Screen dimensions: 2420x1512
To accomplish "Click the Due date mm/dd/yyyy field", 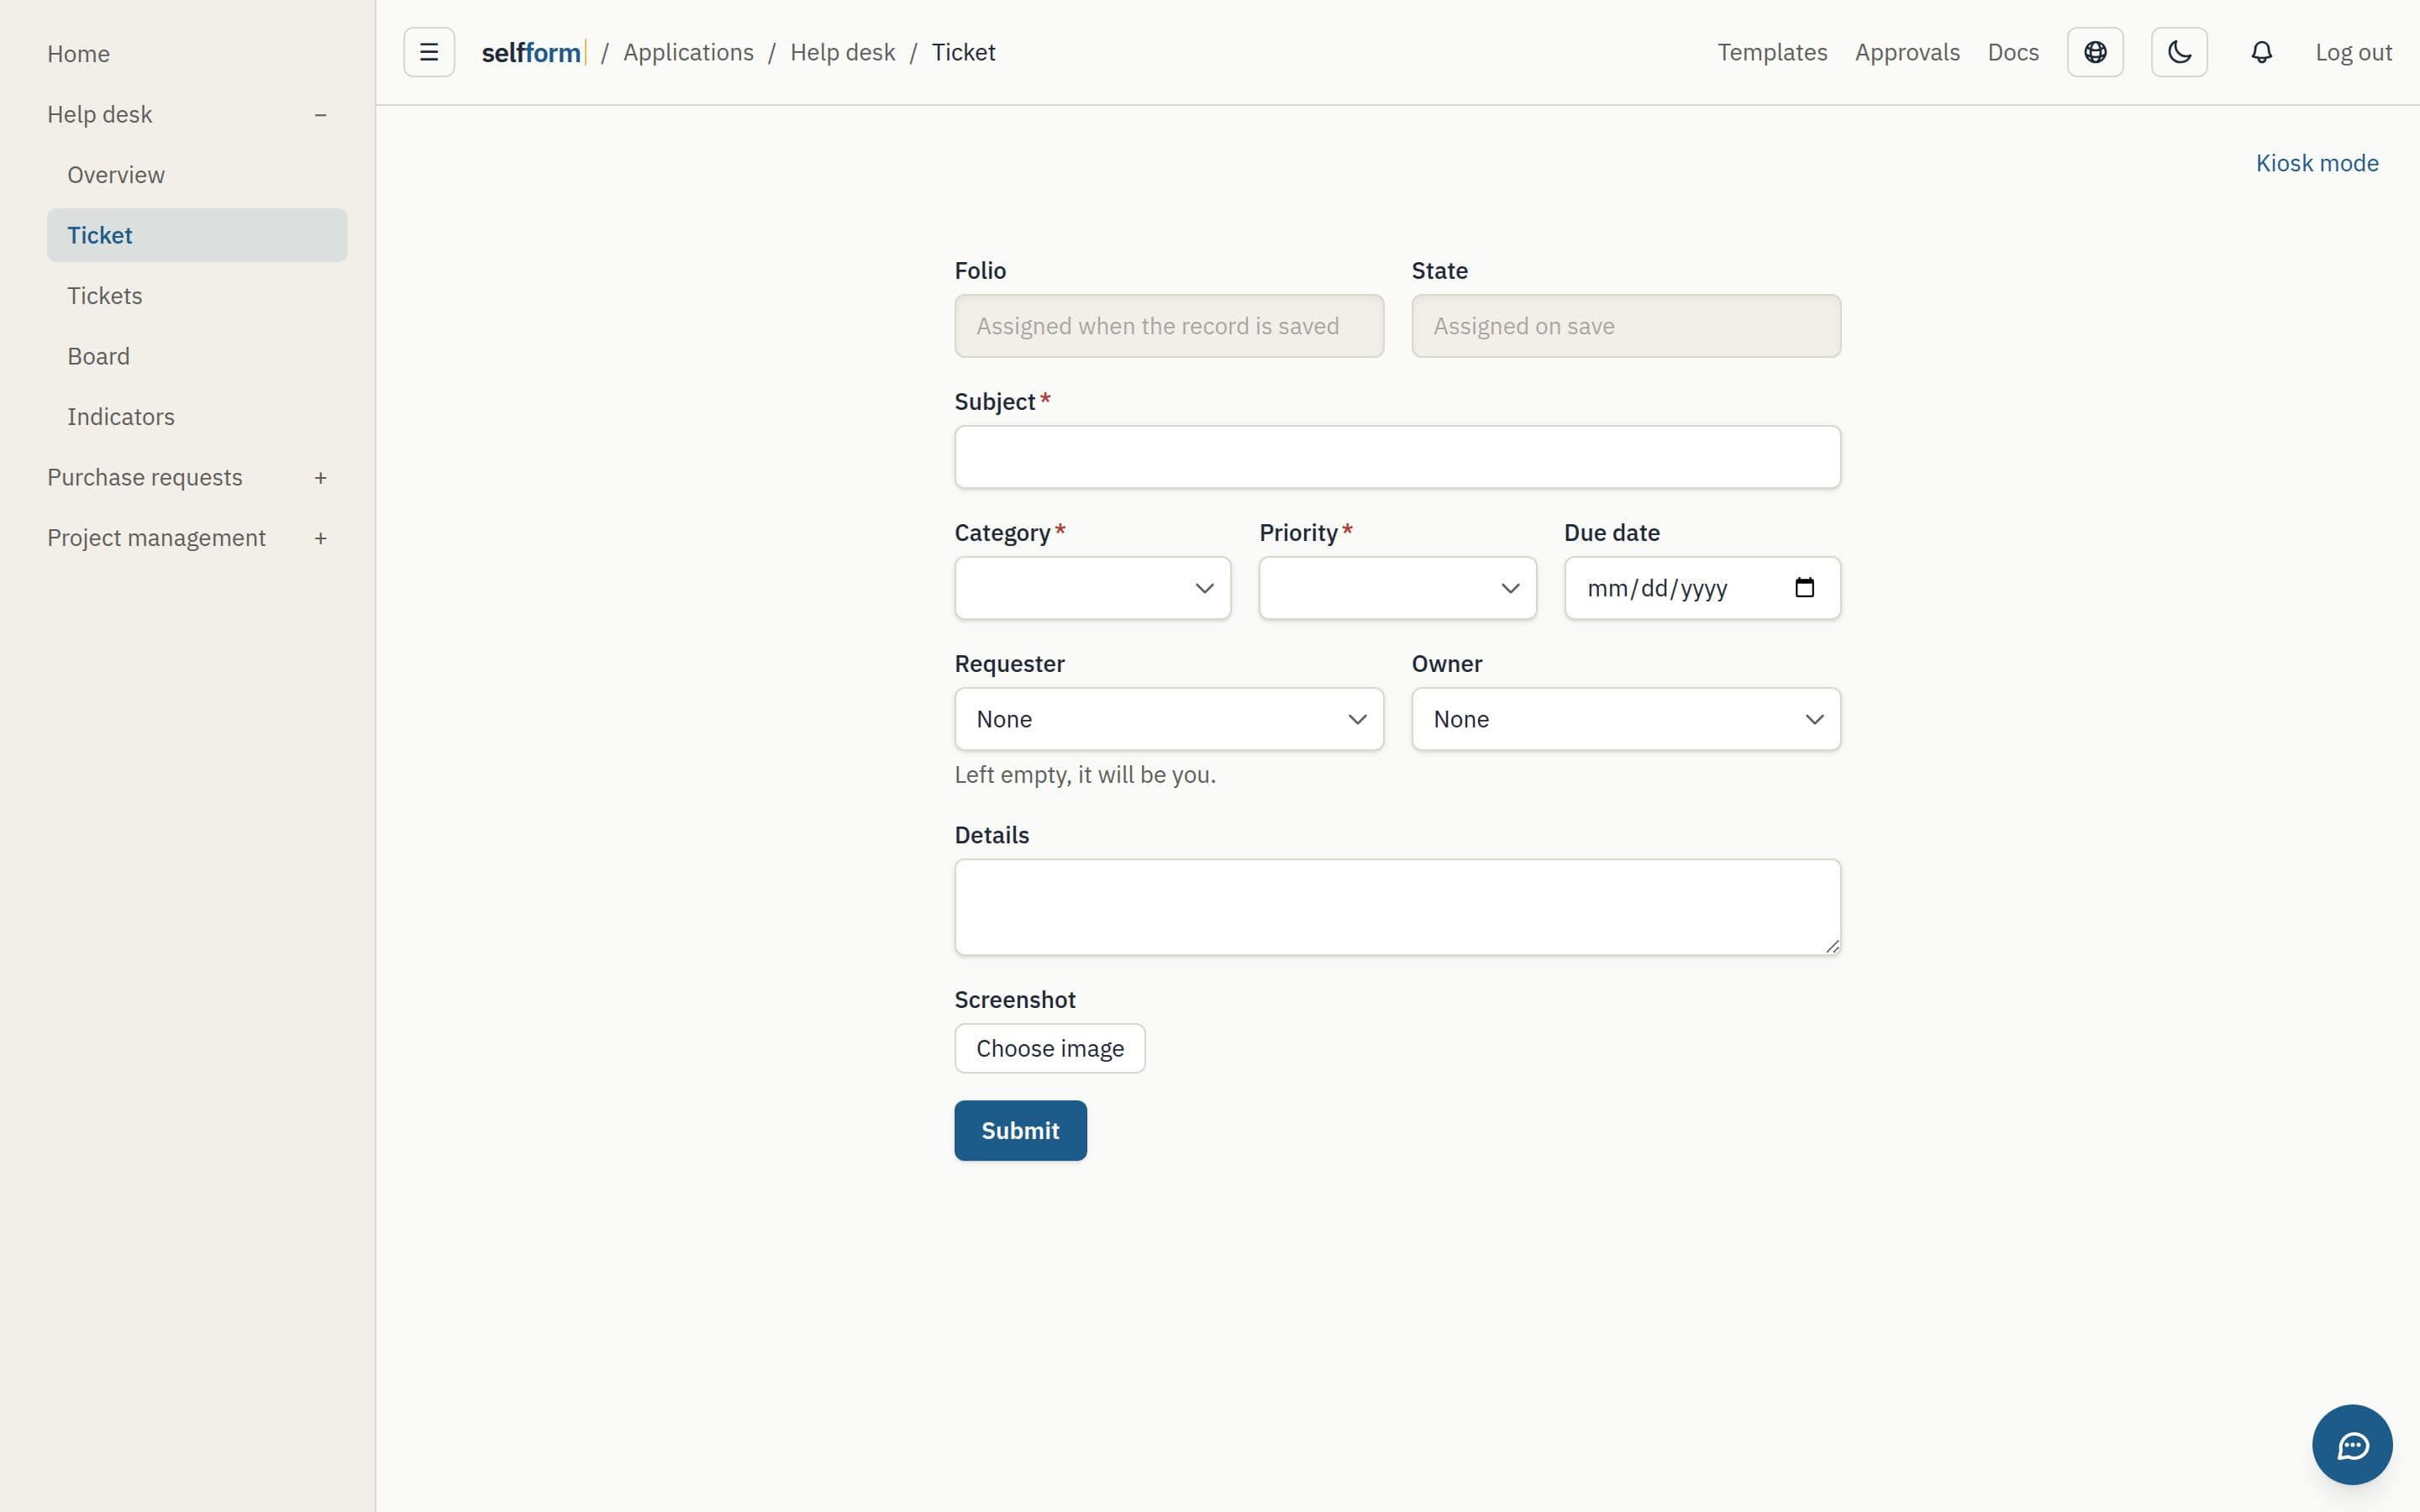I will pos(1702,588).
